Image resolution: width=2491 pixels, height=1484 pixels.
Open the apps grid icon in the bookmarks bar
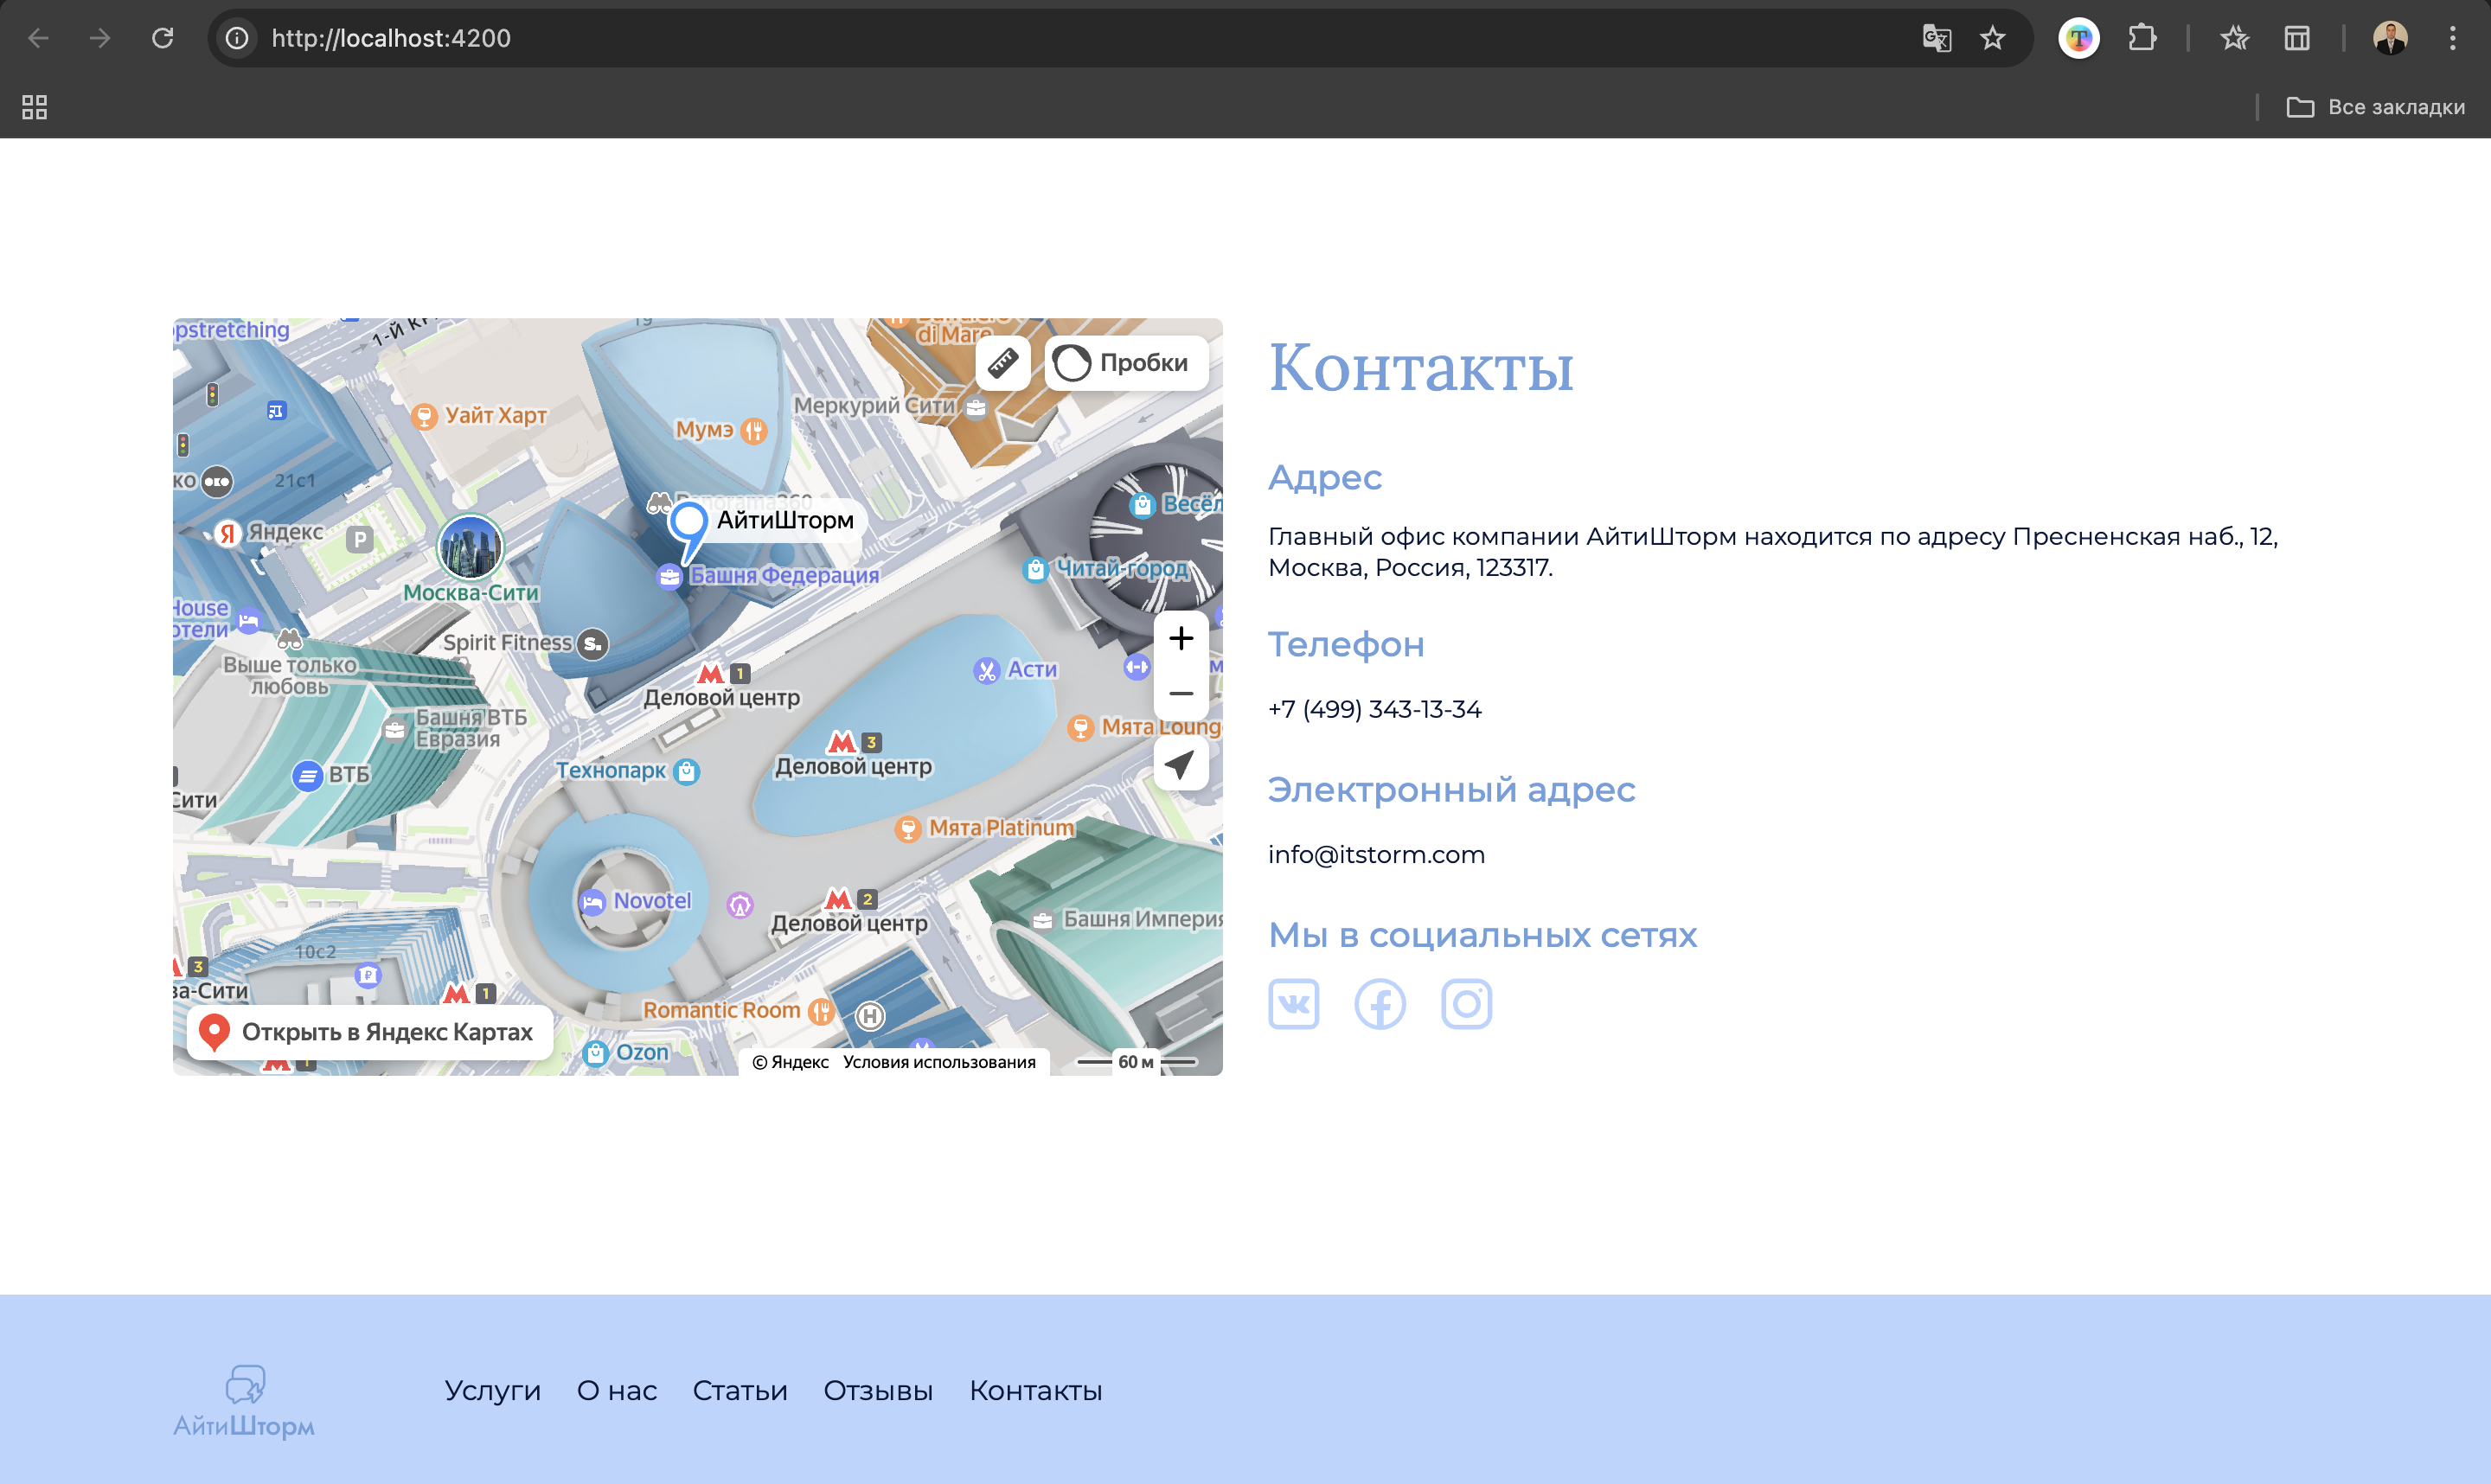click(35, 107)
